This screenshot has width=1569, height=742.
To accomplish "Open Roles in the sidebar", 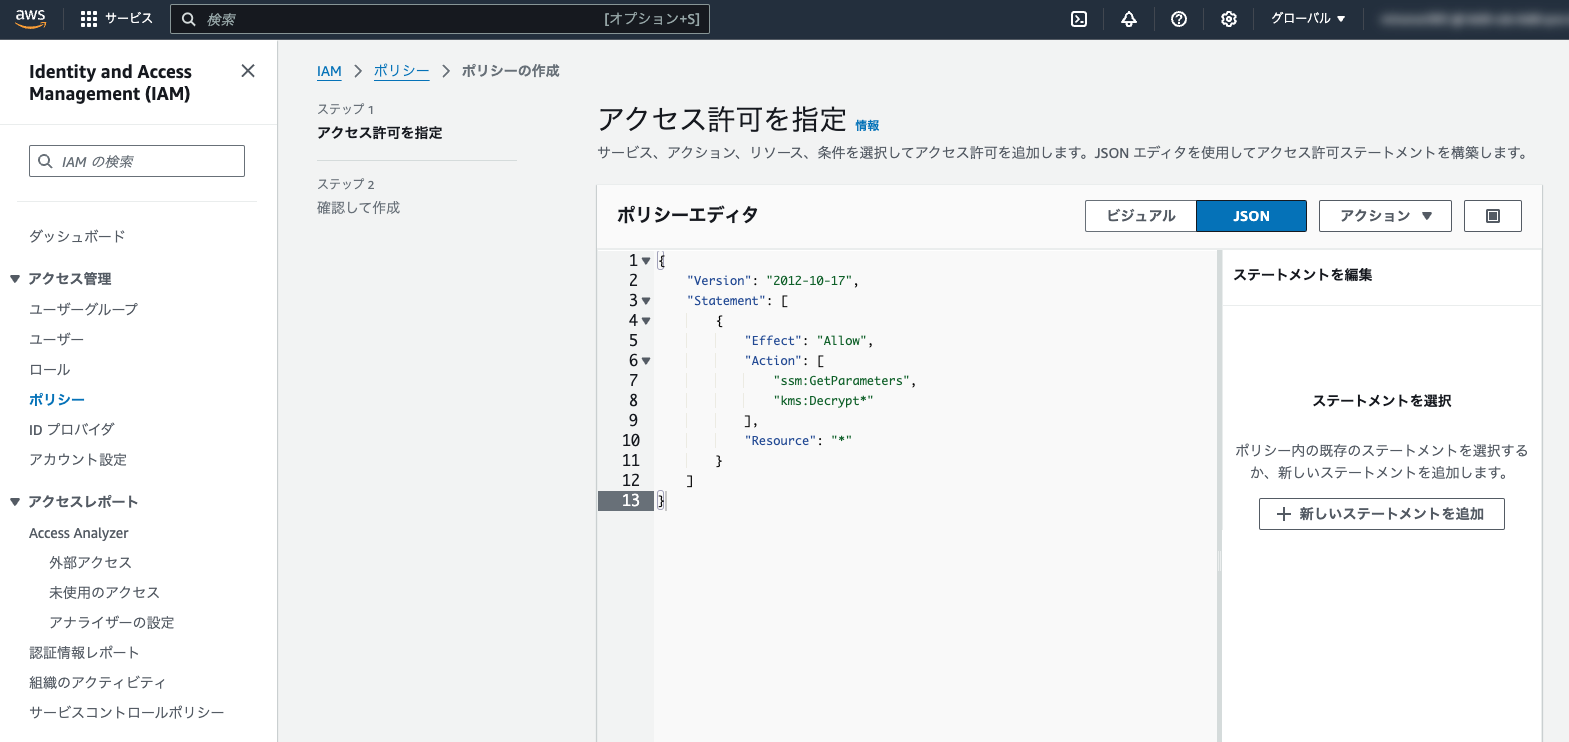I will point(49,370).
